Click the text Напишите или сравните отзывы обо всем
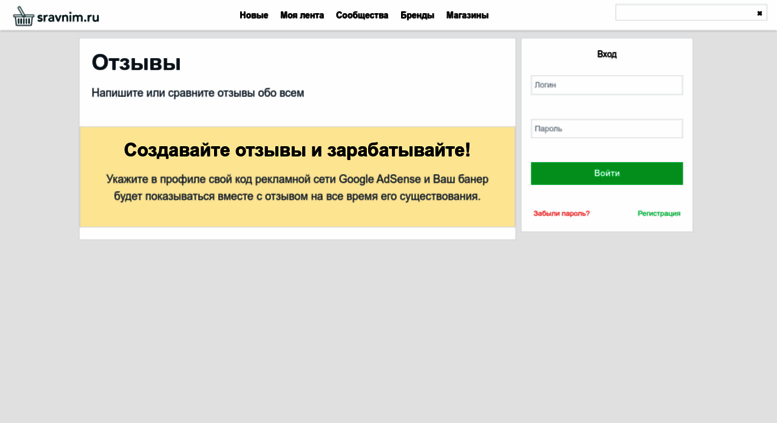 tap(198, 93)
